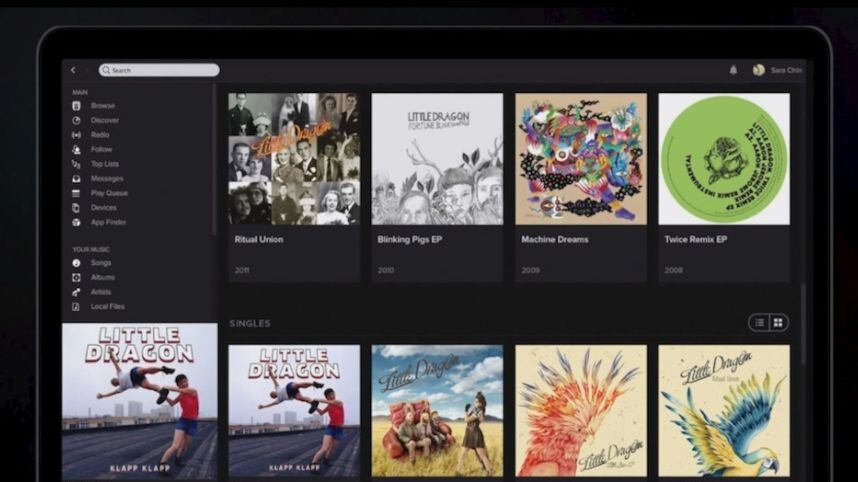Open the Devices sidebar icon
Viewport: 858px width, 482px height.
click(x=76, y=208)
